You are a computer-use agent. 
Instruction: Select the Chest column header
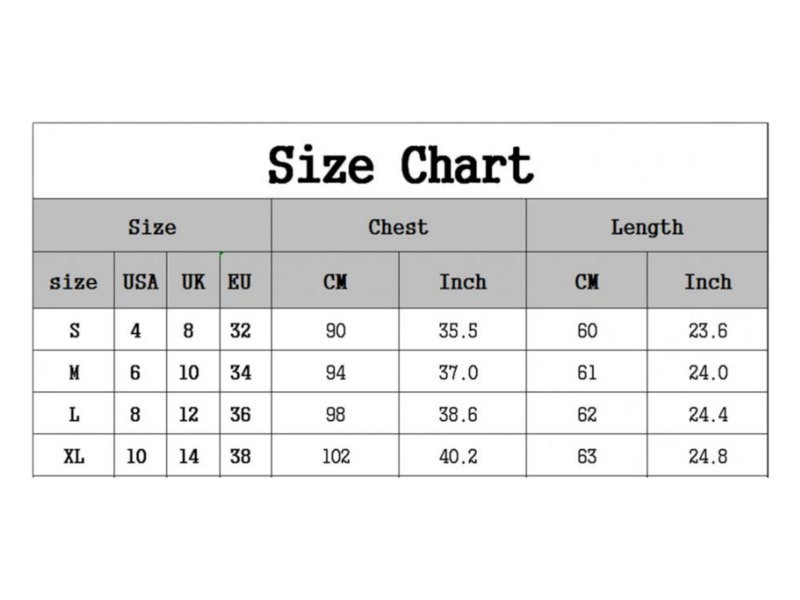coord(398,226)
